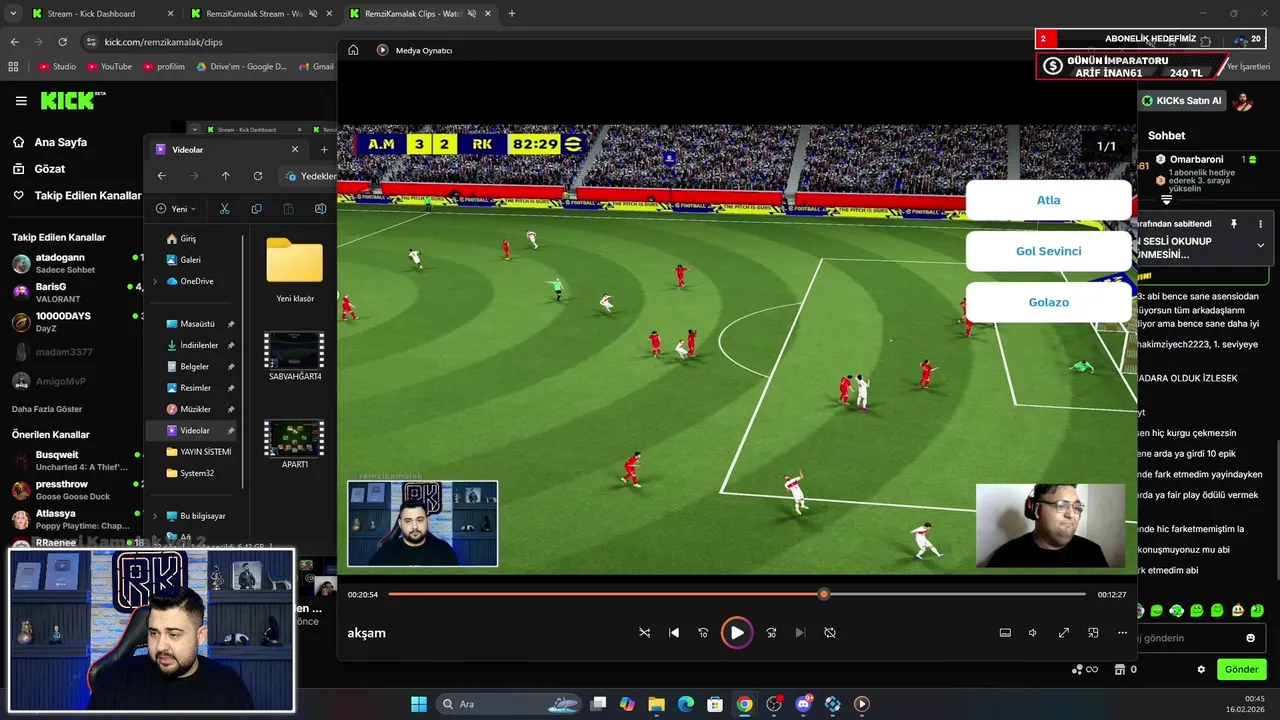Expand OneDrive tree node
Screen dimensions: 1280x720
(155, 281)
